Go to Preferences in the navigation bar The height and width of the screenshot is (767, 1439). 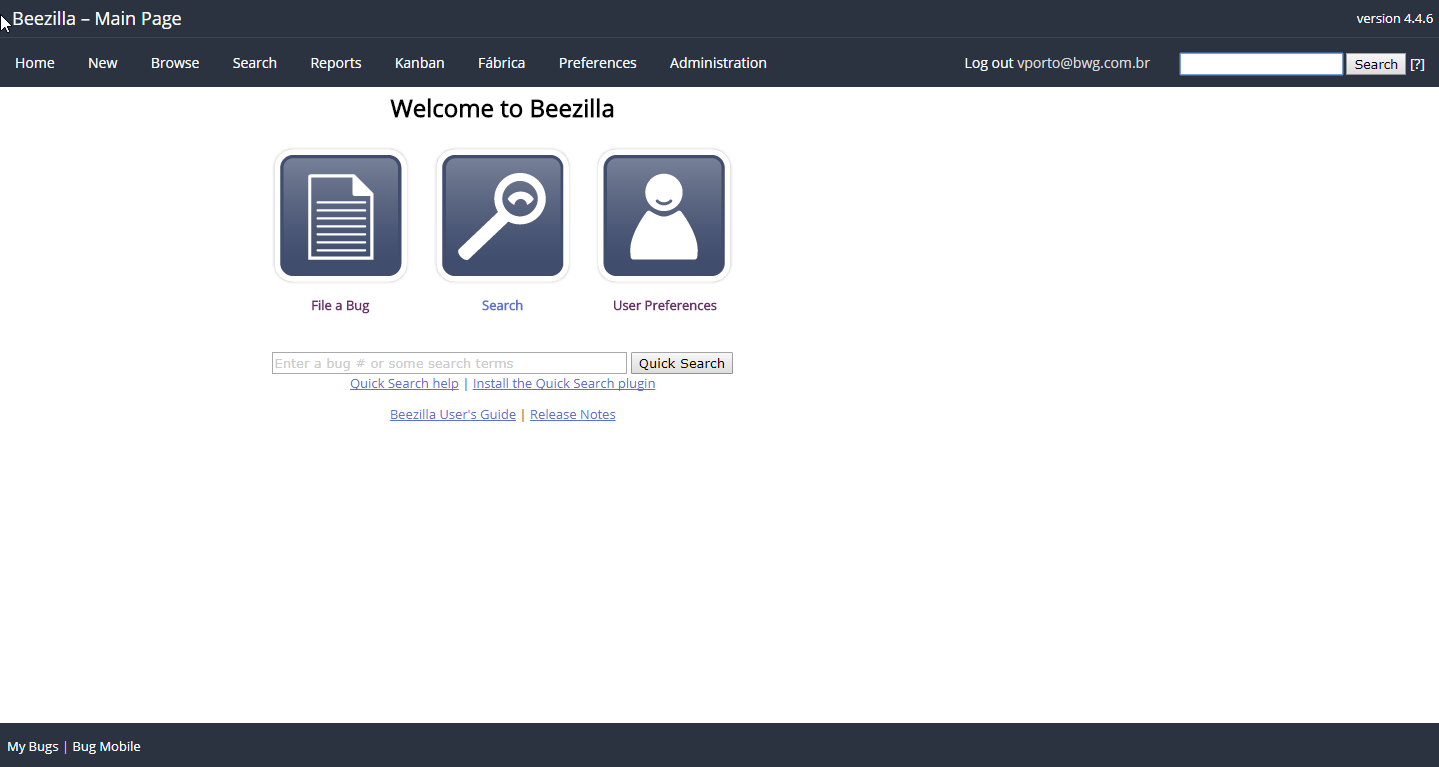tap(598, 63)
